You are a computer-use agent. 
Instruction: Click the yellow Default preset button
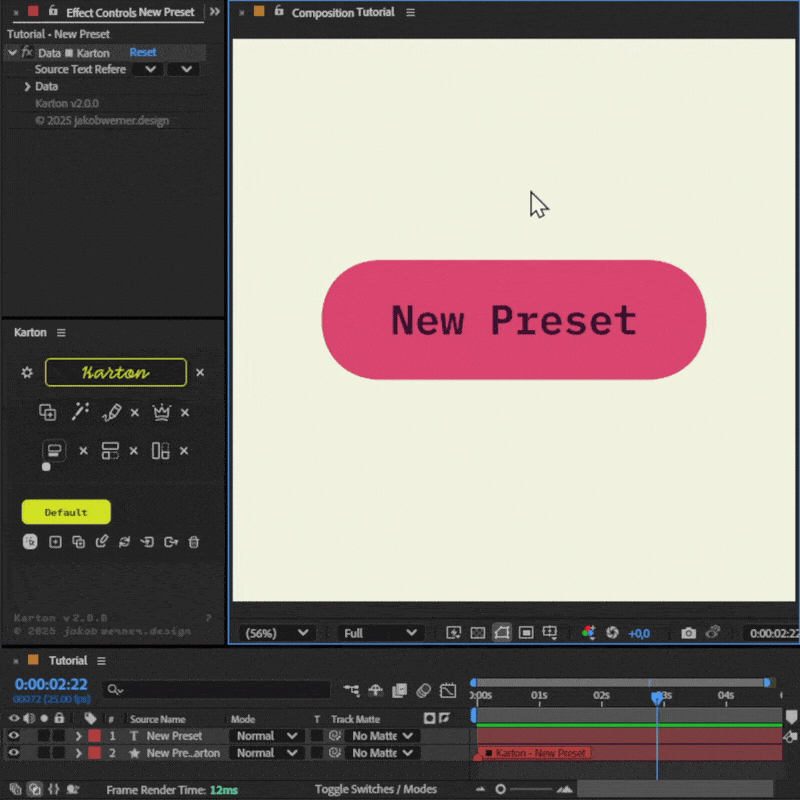66,512
